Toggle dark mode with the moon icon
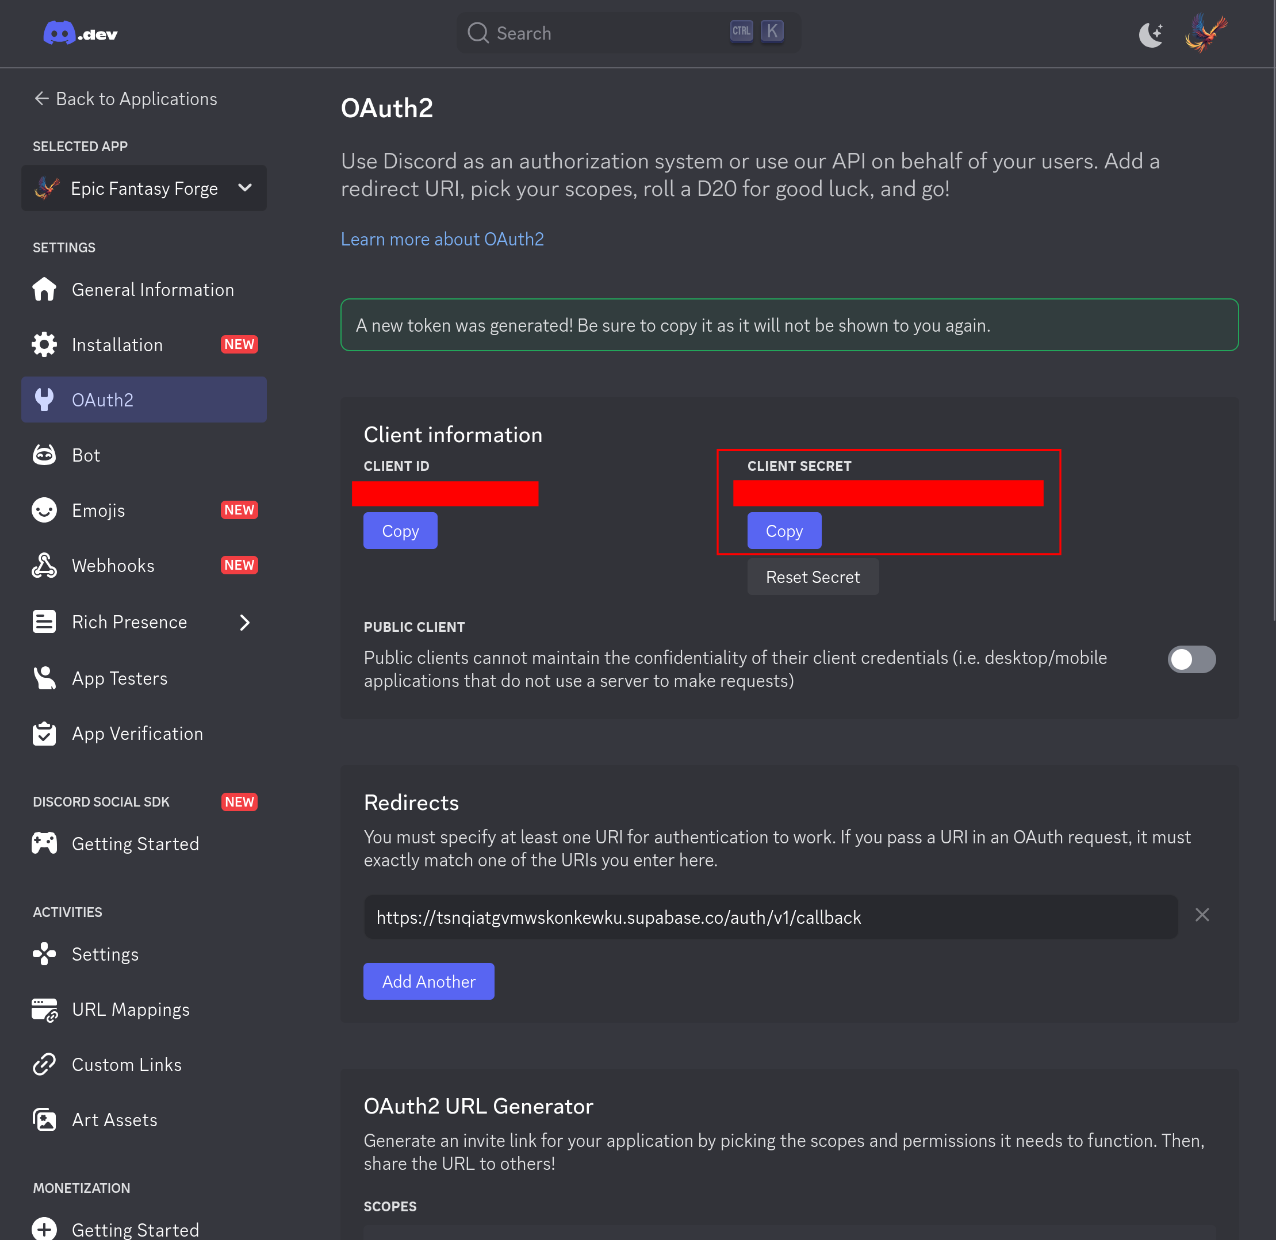Image resolution: width=1276 pixels, height=1240 pixels. 1150,33
